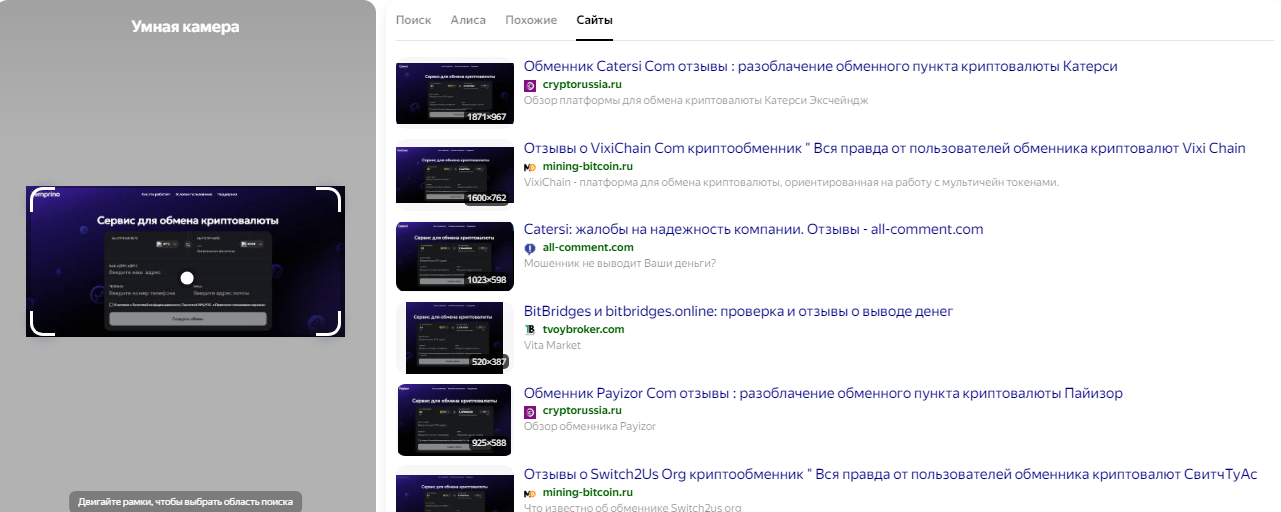Click the white circle handle on the crop area
This screenshot has height=512, width=1281.
(x=186, y=279)
